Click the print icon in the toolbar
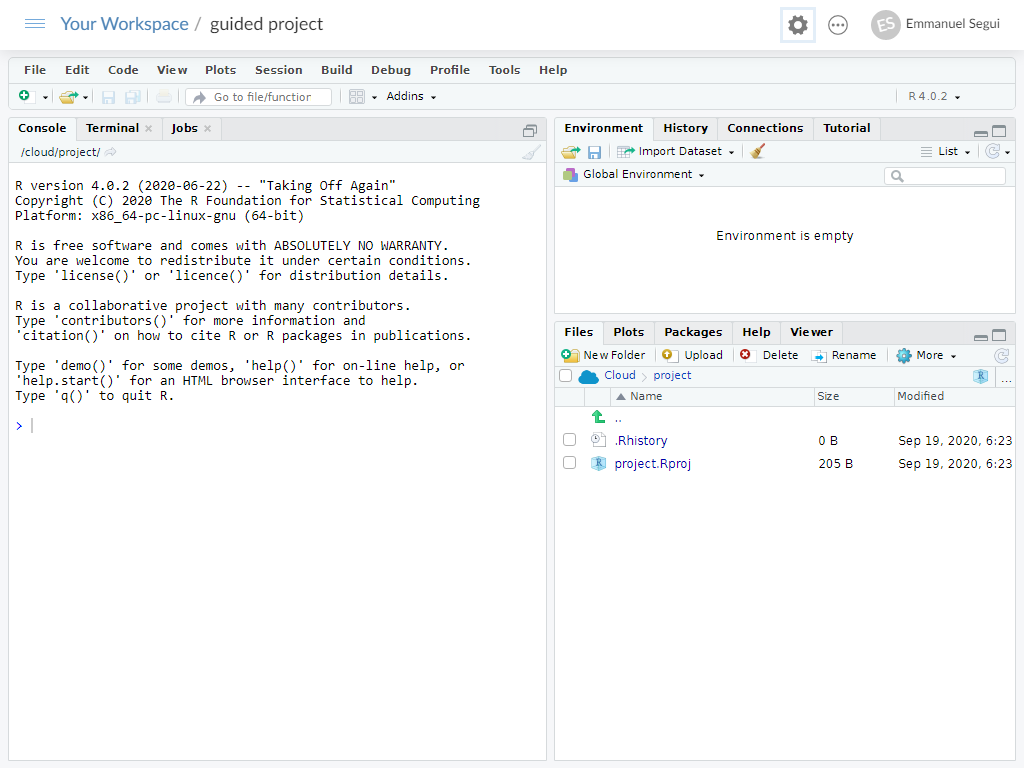1024x768 pixels. 163,96
